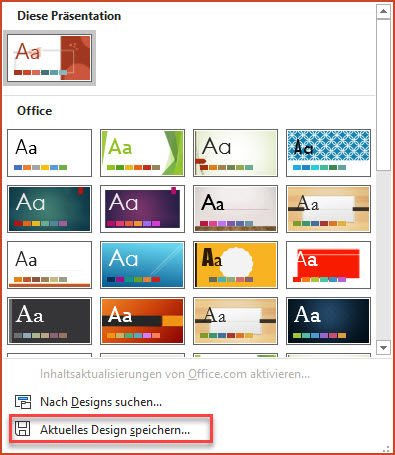Click the save icon beside Aktuelles Design speichern
Image resolution: width=395 pixels, height=455 pixels.
coord(23,429)
